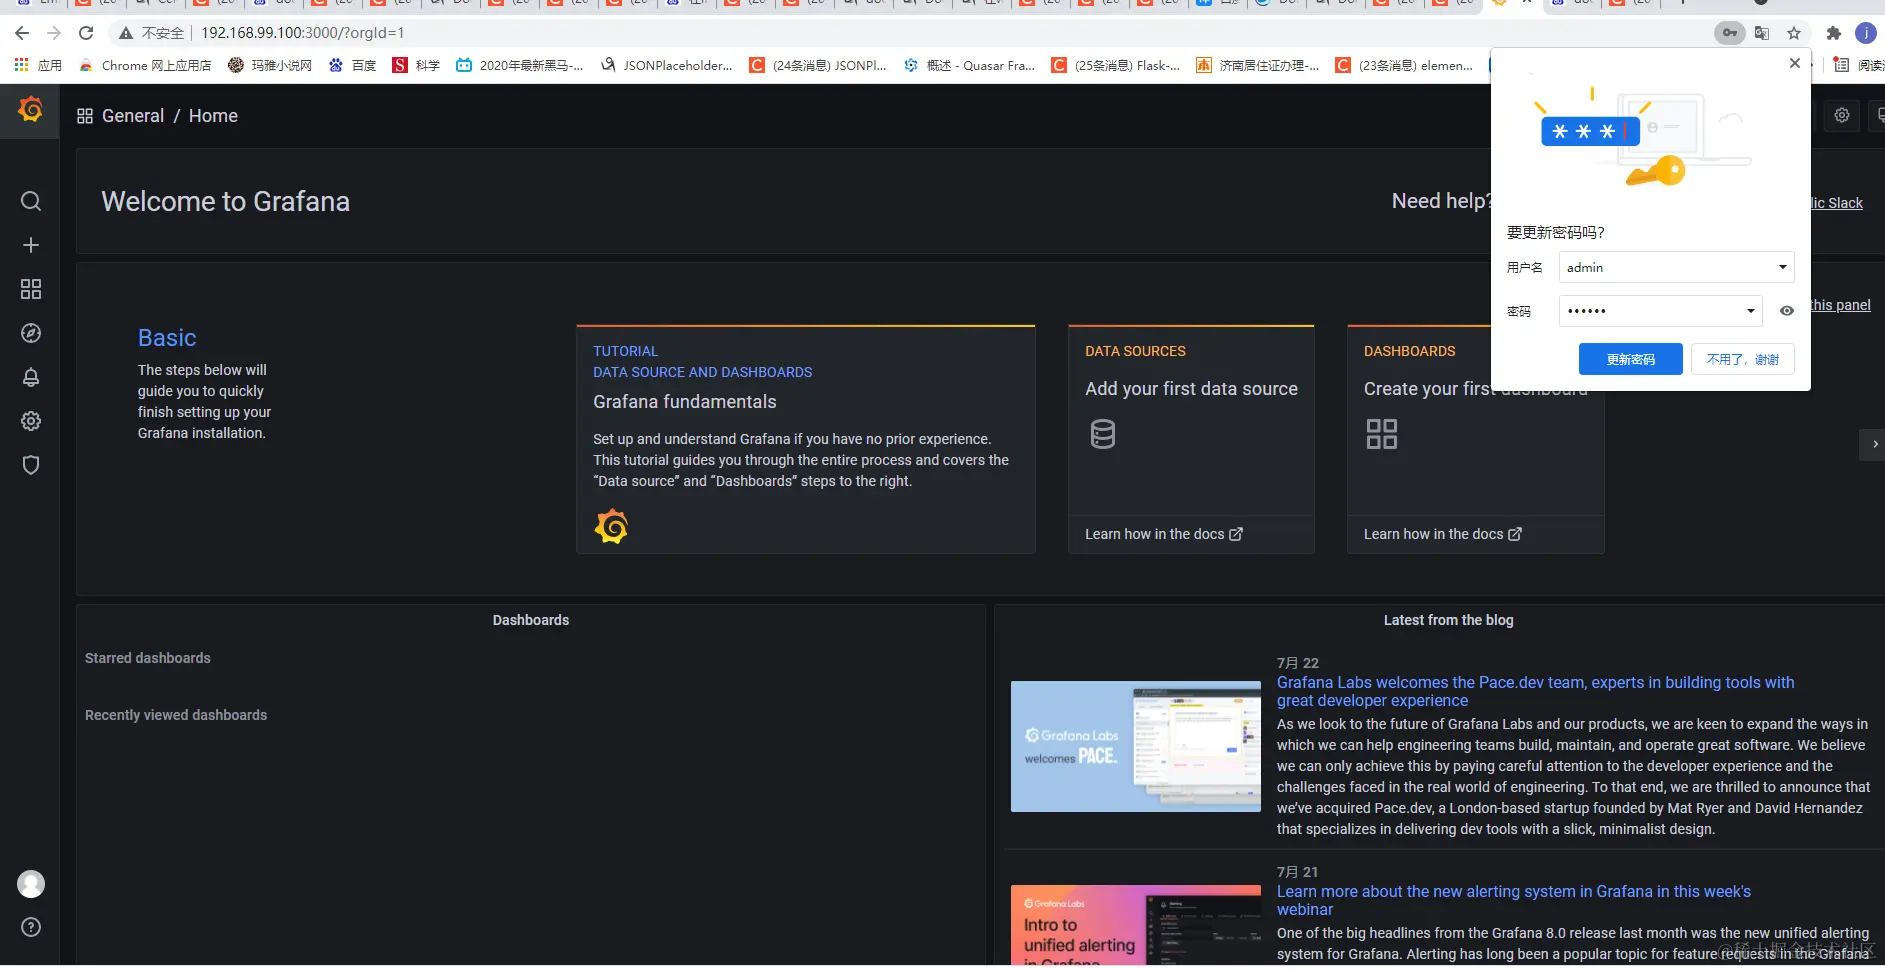This screenshot has height=969, width=1885.
Task: Click the Add your first data source heading
Action: 1191,389
